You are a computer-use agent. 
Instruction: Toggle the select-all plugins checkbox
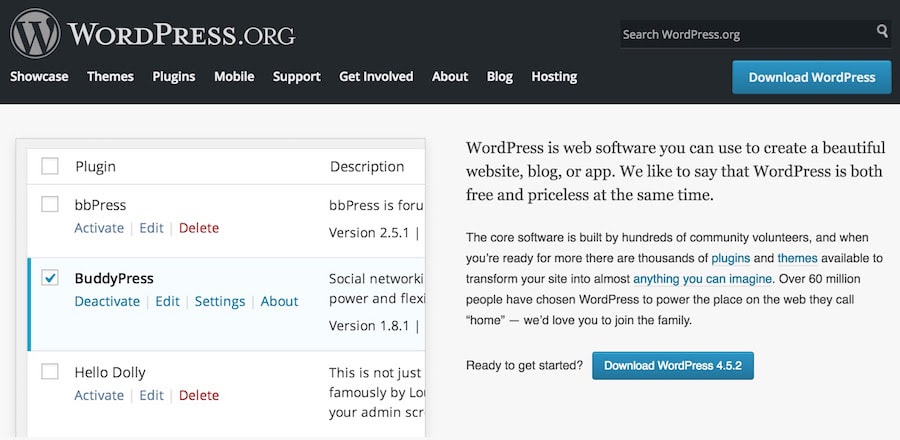click(50, 166)
